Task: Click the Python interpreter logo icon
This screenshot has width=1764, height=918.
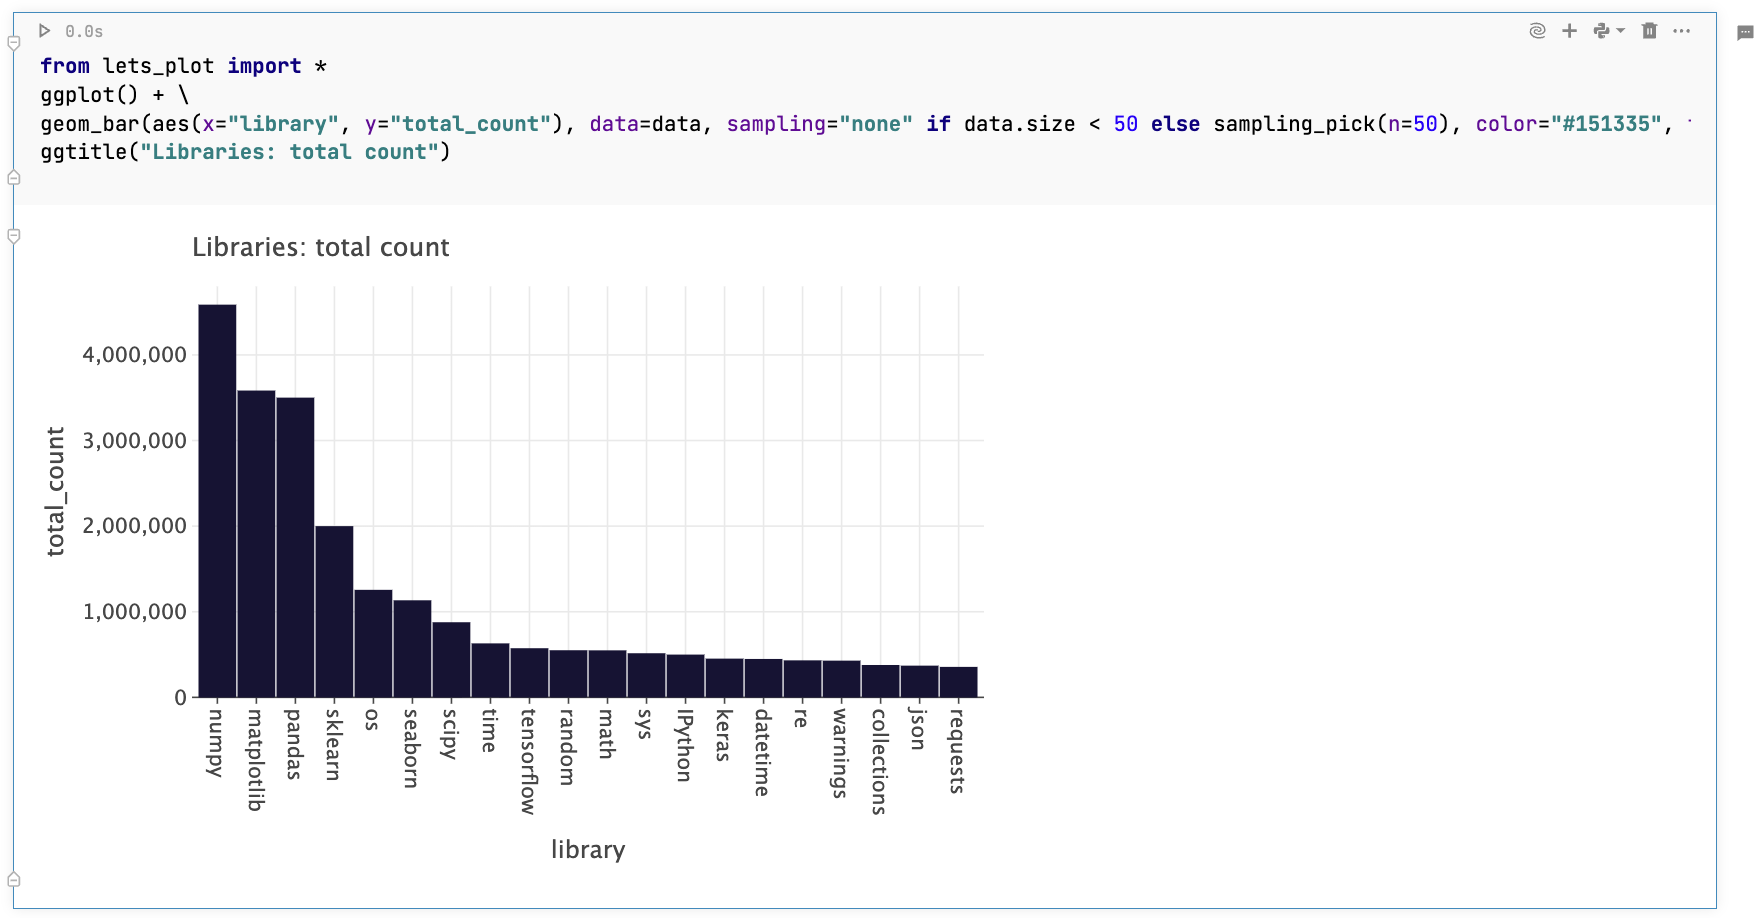Action: (x=1602, y=31)
